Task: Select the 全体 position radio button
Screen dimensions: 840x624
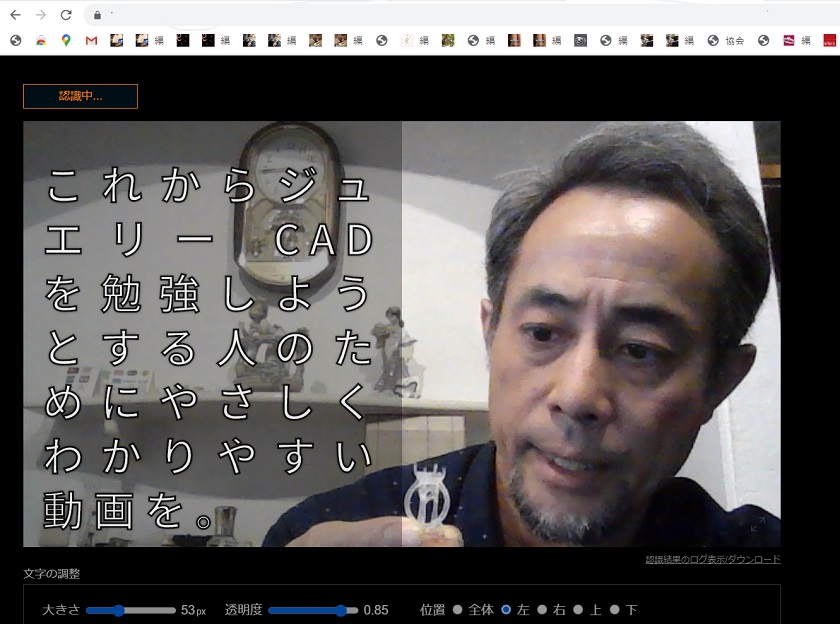Action: [x=458, y=609]
